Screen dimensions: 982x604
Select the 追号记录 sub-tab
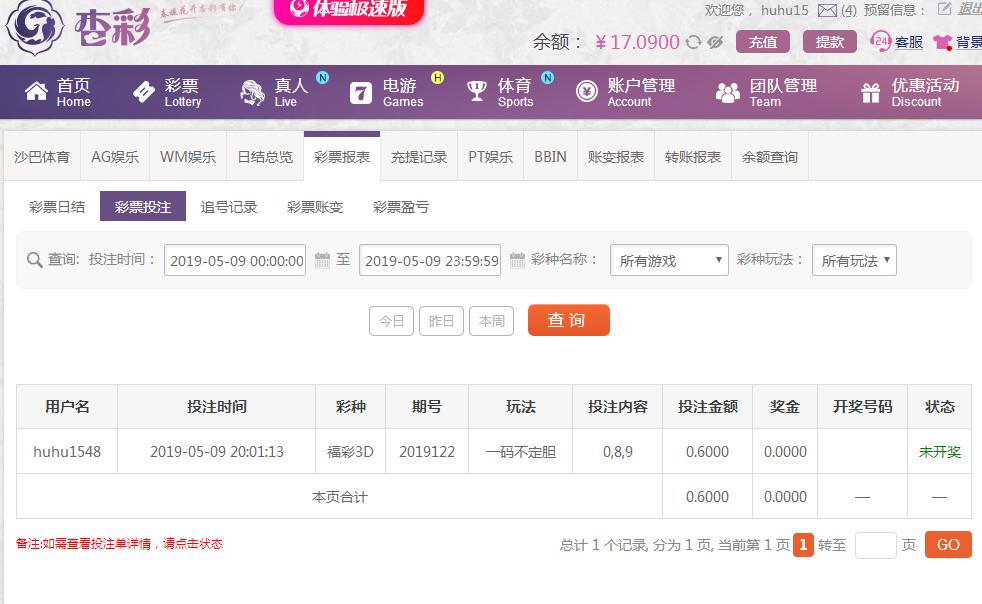[229, 207]
